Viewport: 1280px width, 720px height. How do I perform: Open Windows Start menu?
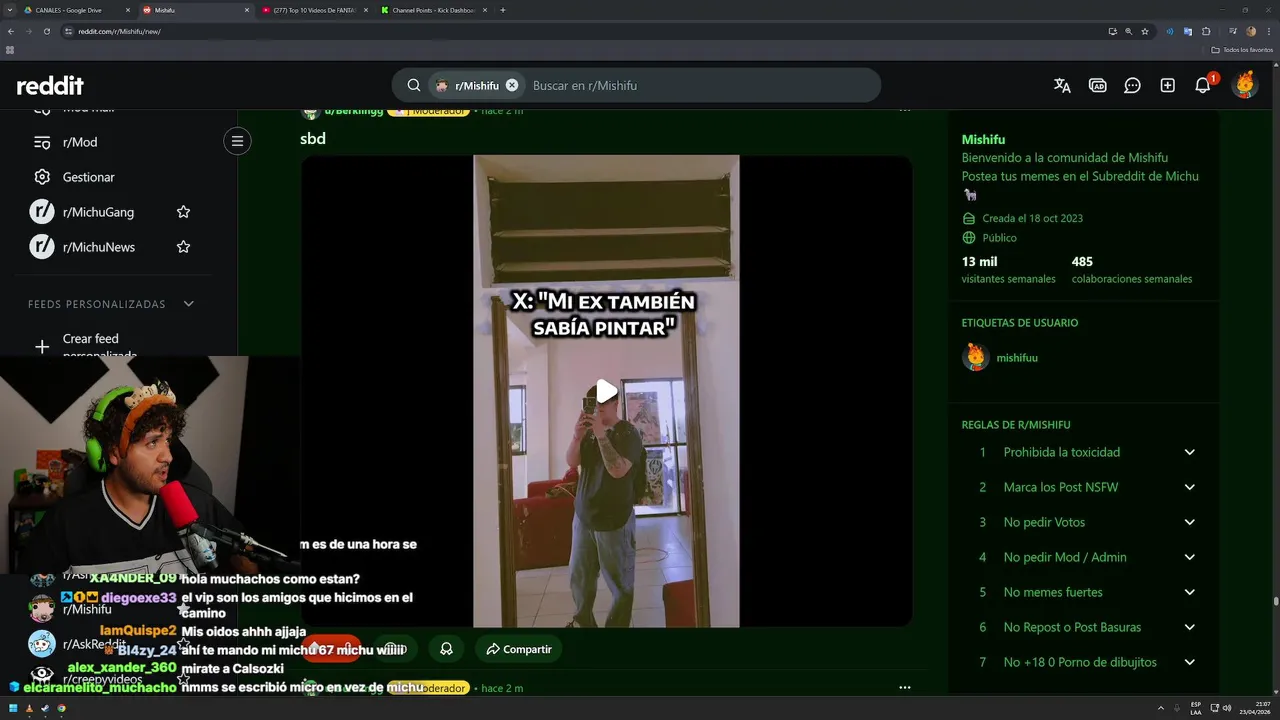click(13, 708)
